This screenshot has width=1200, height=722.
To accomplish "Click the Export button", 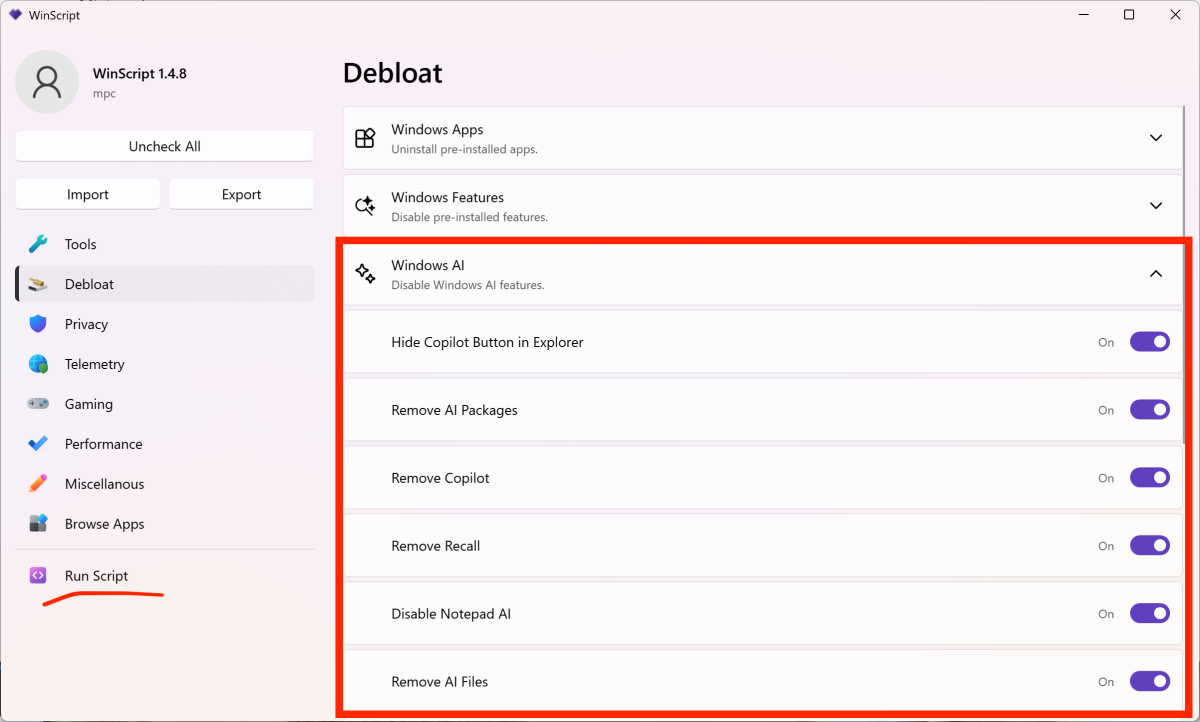I will [241, 195].
